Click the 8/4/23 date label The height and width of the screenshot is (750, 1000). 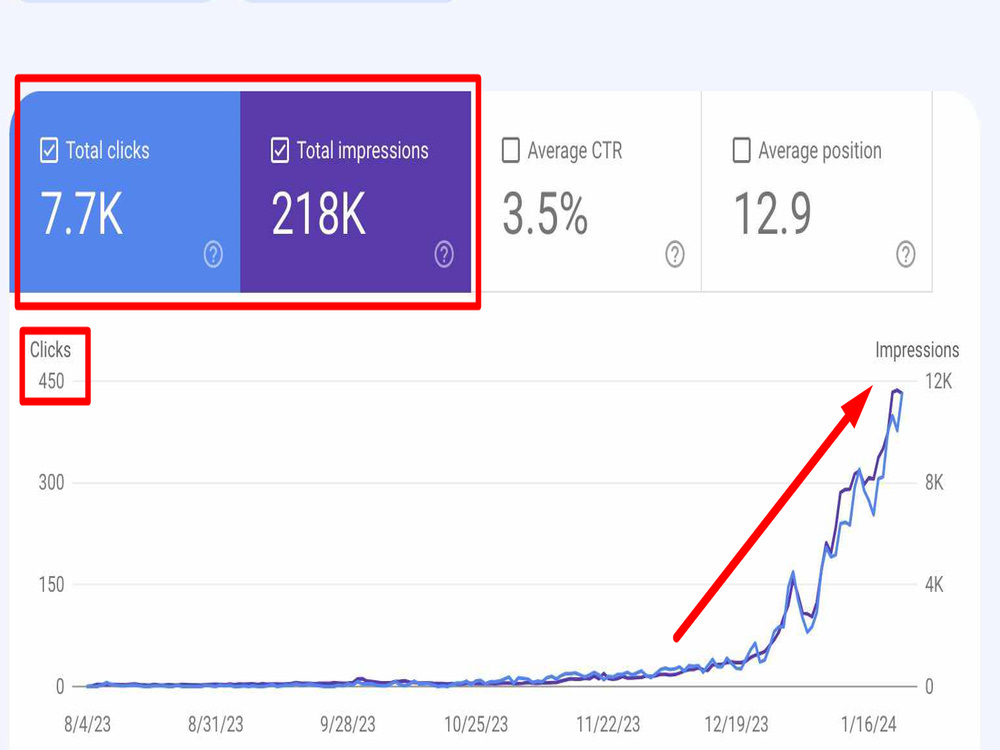point(87,724)
